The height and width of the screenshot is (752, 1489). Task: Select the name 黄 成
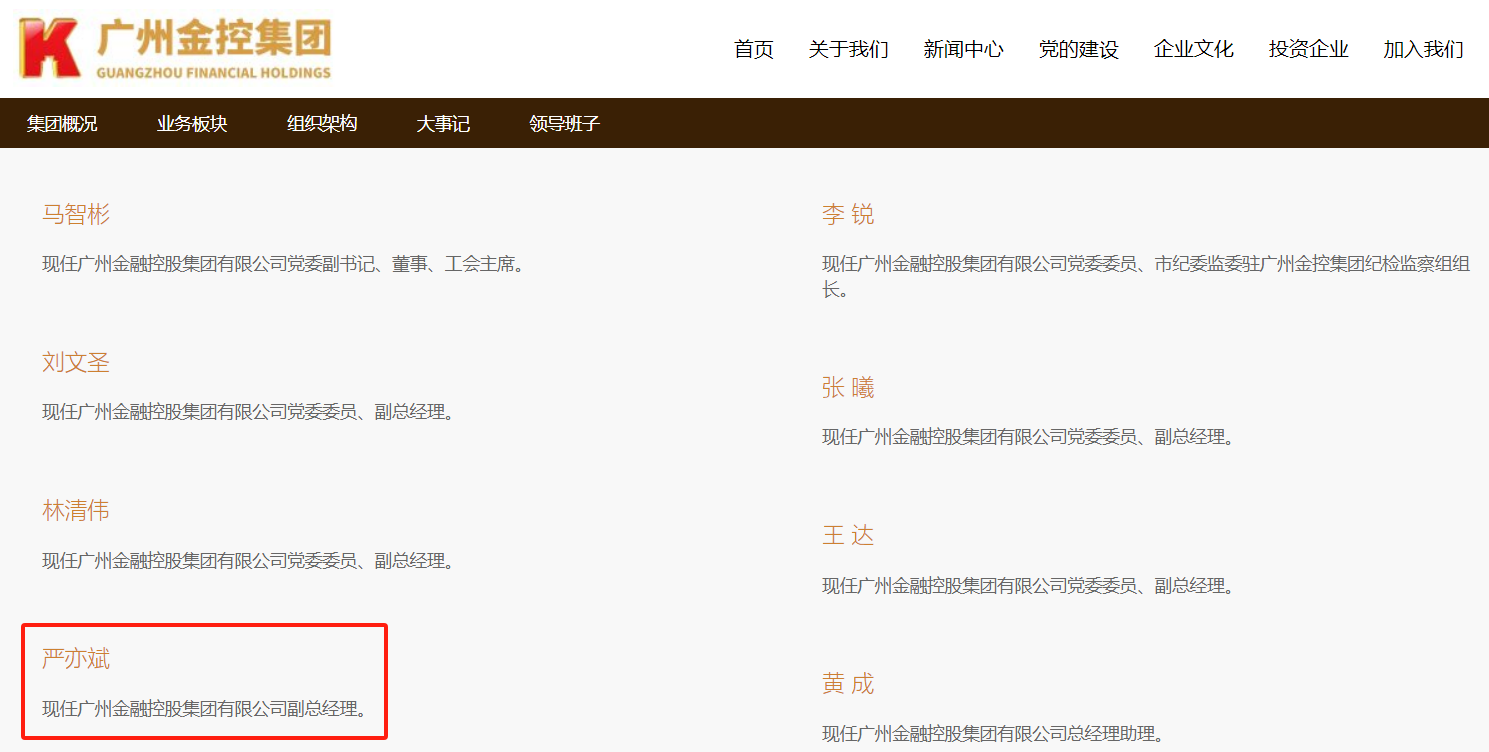click(x=848, y=684)
